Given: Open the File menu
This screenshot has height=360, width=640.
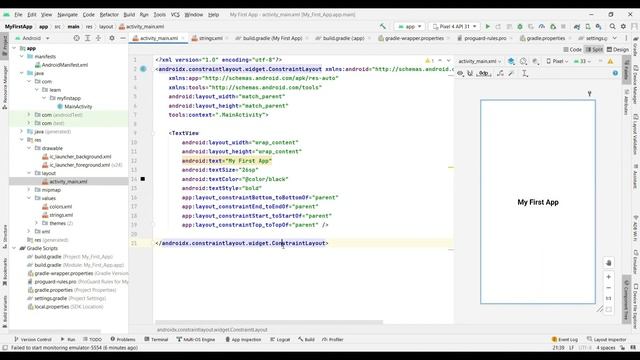Looking at the screenshot, I should (x=18, y=15).
